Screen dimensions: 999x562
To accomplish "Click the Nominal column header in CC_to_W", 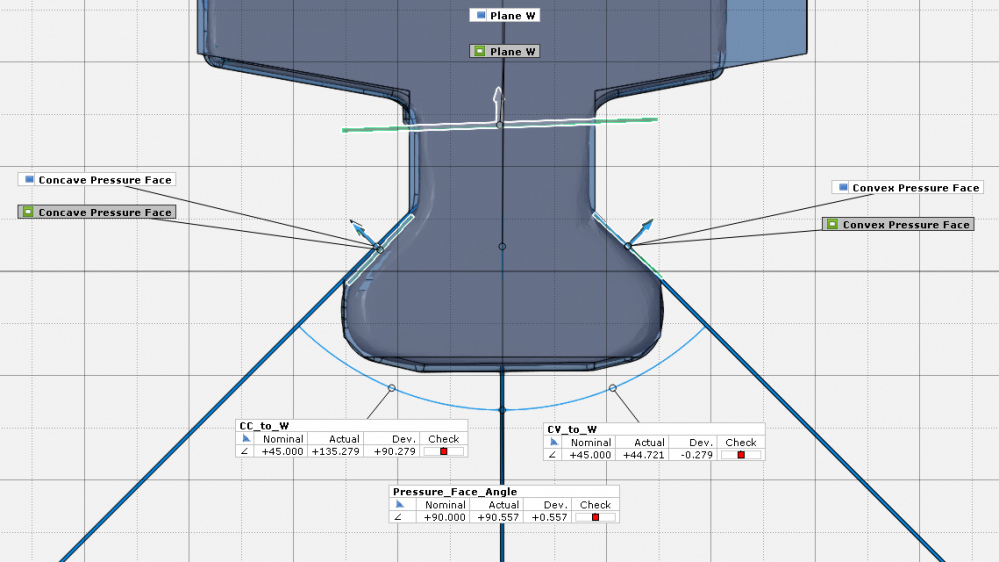I will click(282, 439).
